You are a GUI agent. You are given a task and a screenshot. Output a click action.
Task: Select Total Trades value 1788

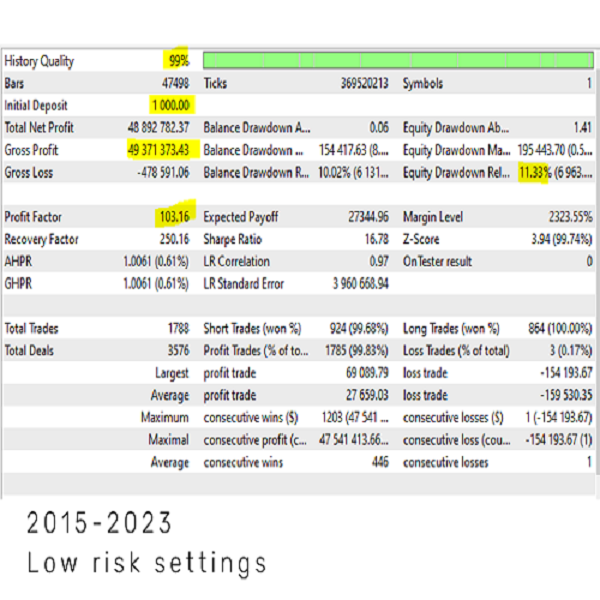pyautogui.click(x=178, y=328)
